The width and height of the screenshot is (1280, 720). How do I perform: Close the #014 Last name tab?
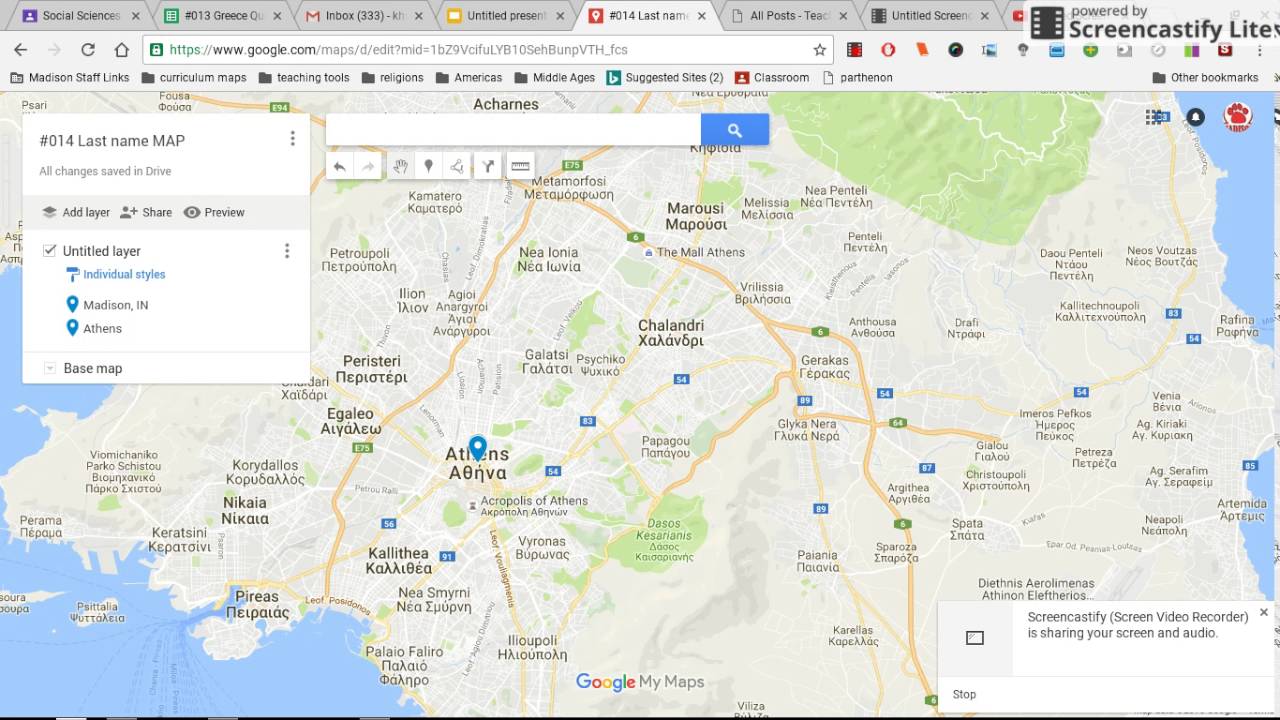[x=702, y=16]
